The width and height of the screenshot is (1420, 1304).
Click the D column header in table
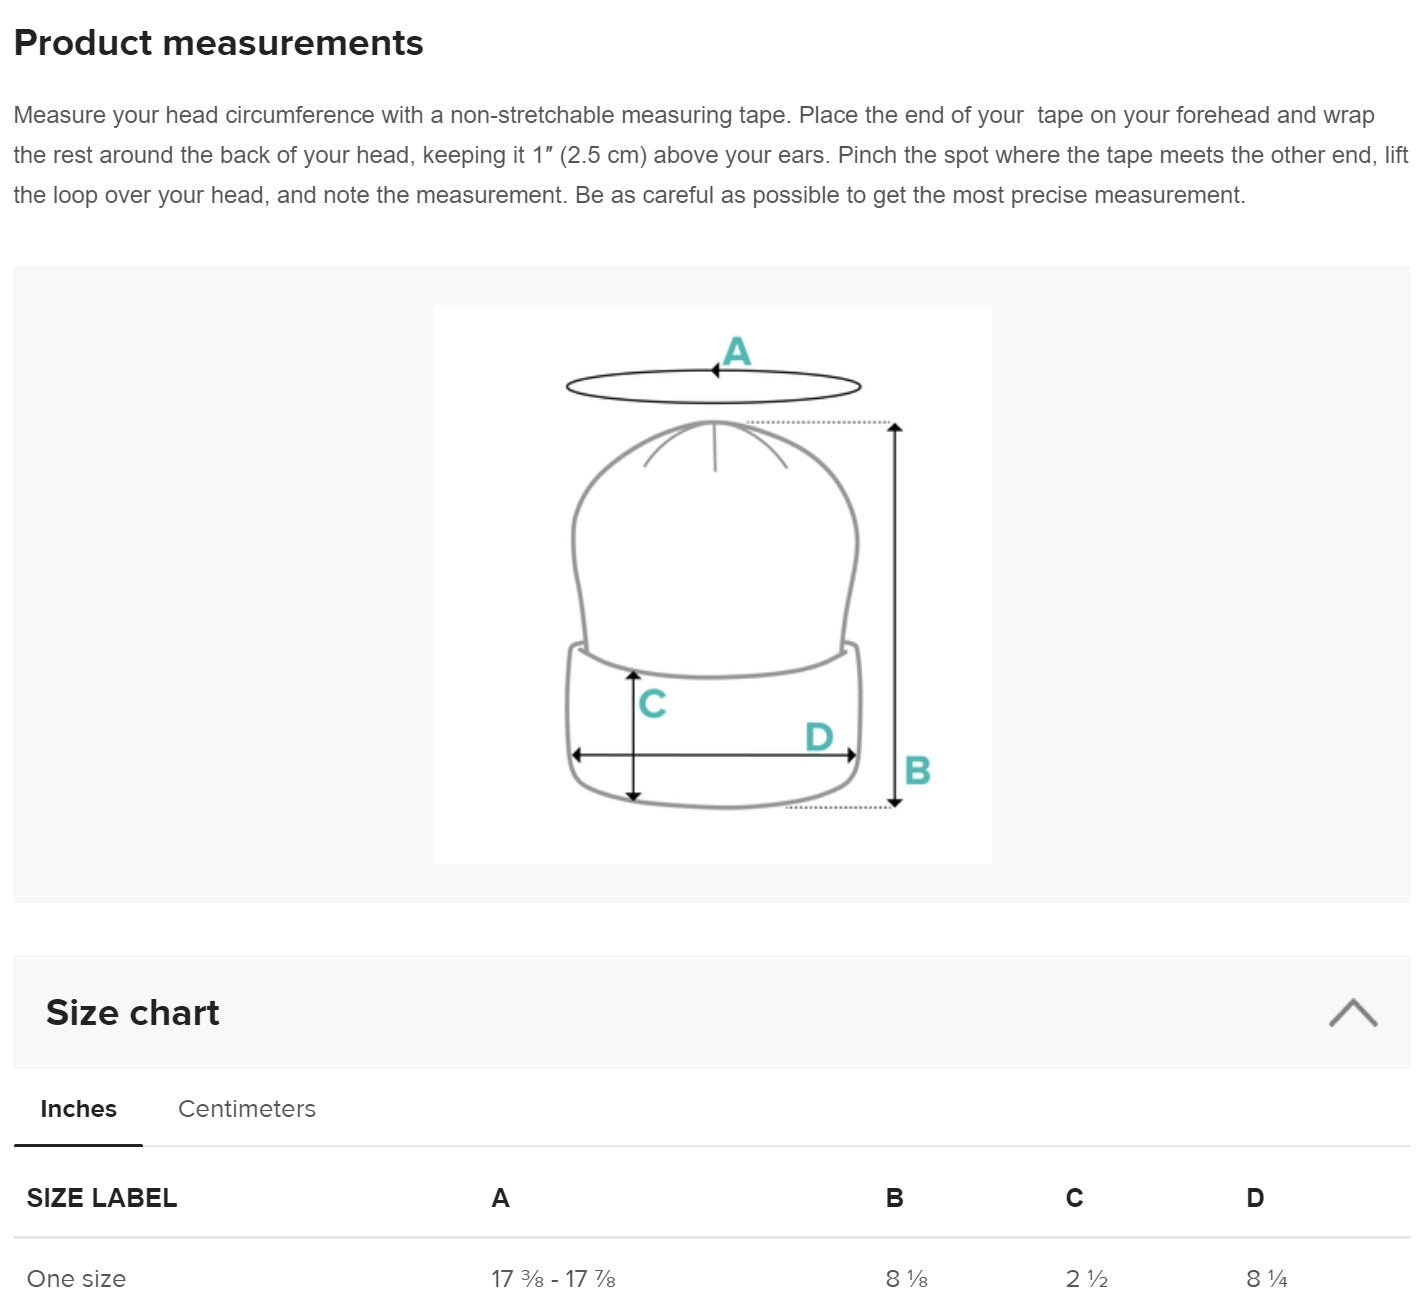click(x=1255, y=1198)
